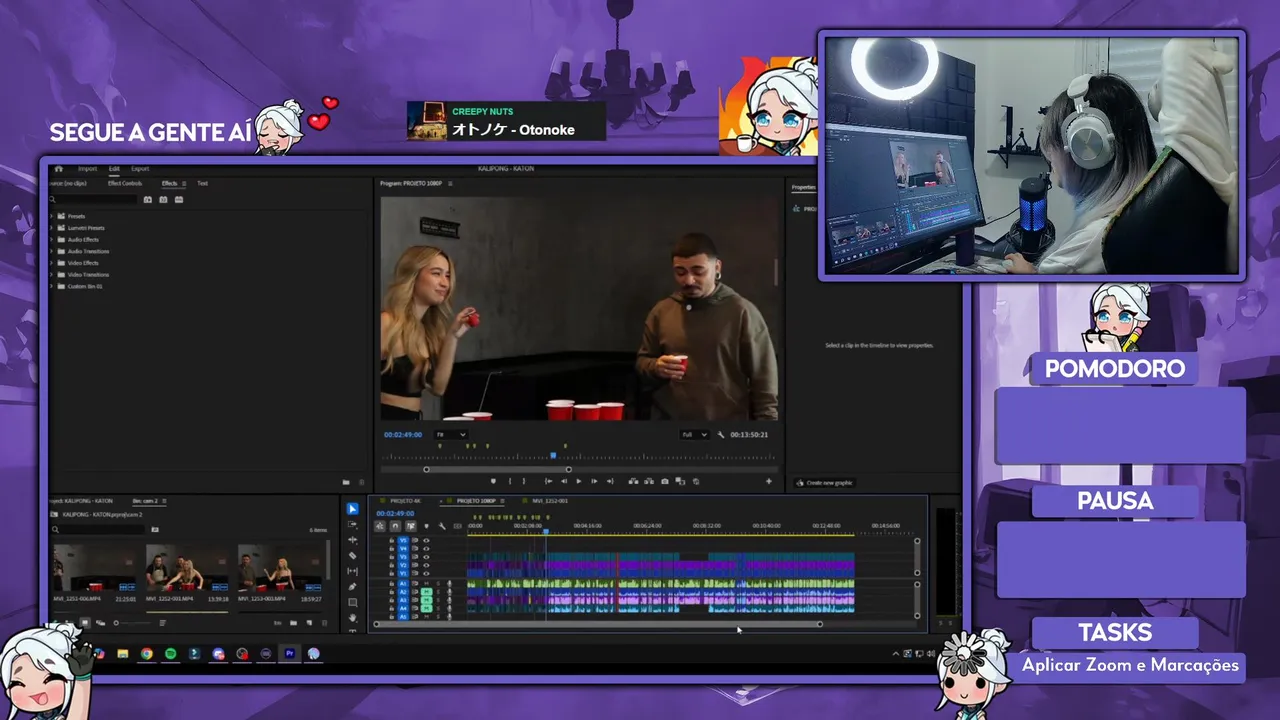The width and height of the screenshot is (1280, 720).
Task: Click Mark Out bracket button
Action: (x=524, y=481)
